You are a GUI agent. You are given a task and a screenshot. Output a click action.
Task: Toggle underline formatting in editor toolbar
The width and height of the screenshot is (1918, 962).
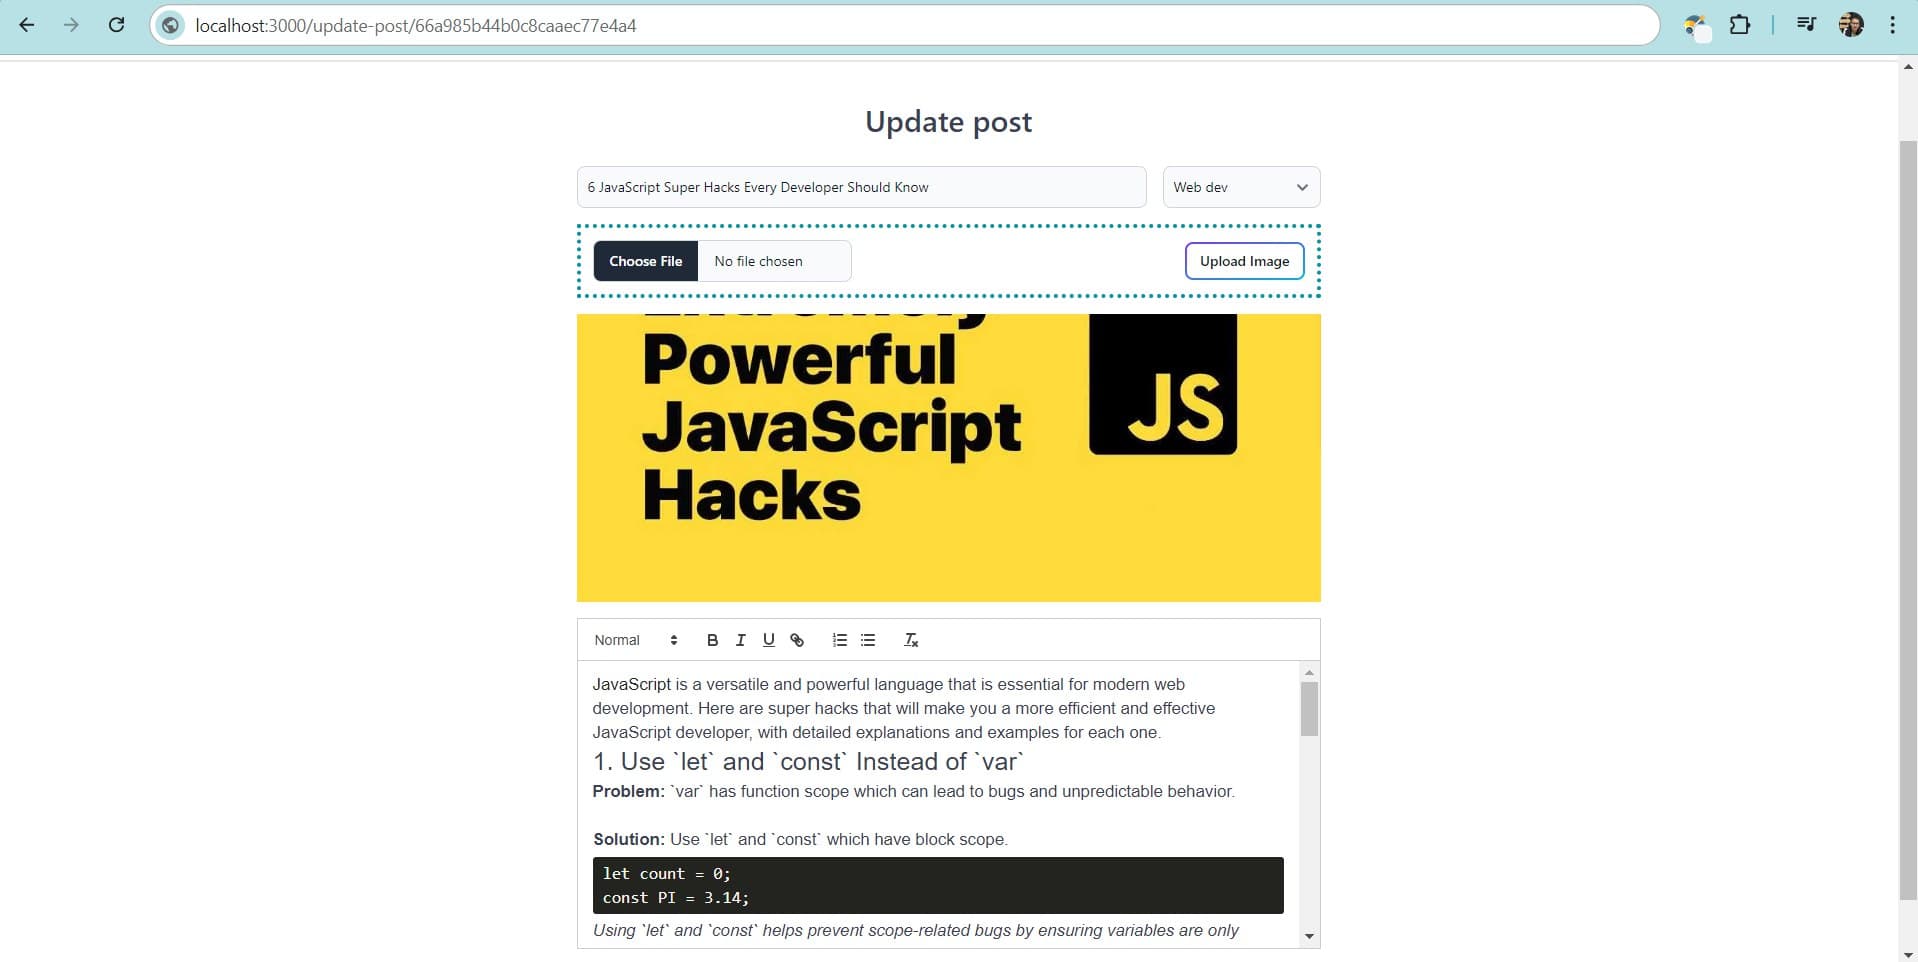coord(768,640)
